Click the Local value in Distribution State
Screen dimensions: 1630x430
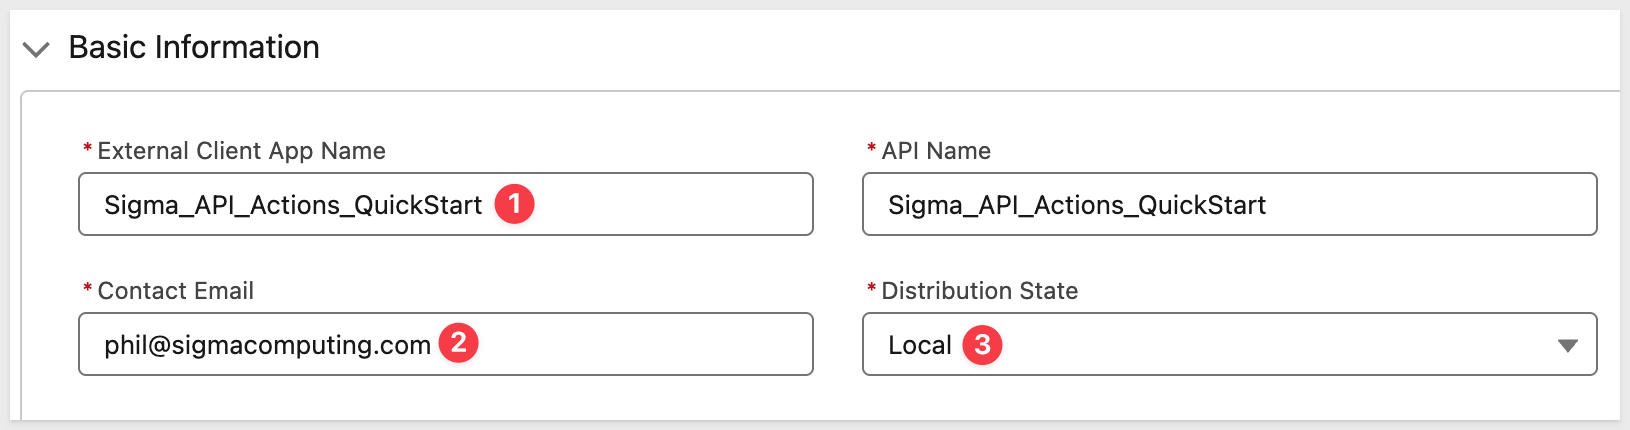point(919,345)
